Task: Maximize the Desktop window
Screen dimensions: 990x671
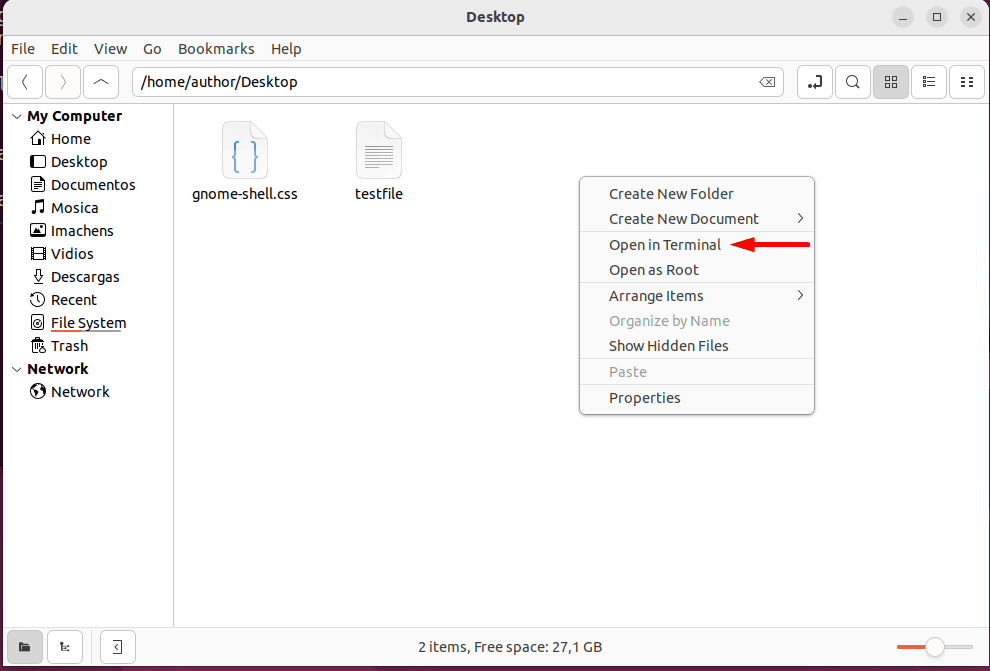Action: tap(937, 17)
